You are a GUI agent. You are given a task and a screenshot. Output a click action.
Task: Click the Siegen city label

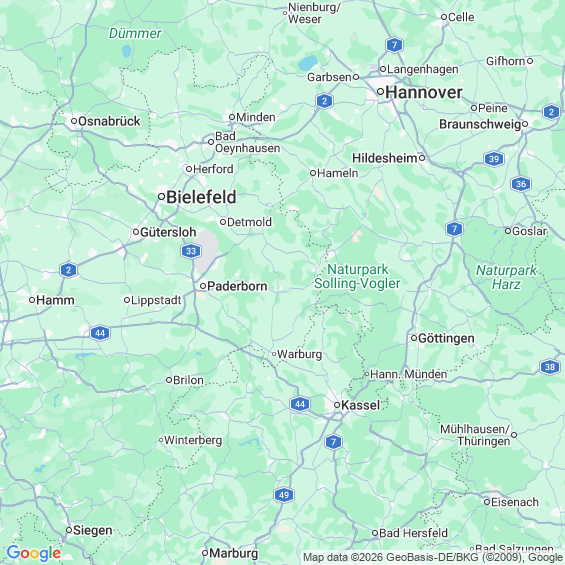(93, 530)
